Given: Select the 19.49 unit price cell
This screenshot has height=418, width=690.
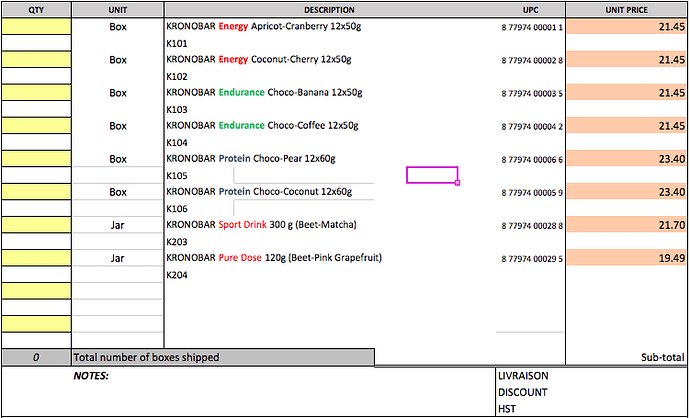Looking at the screenshot, I should point(626,258).
